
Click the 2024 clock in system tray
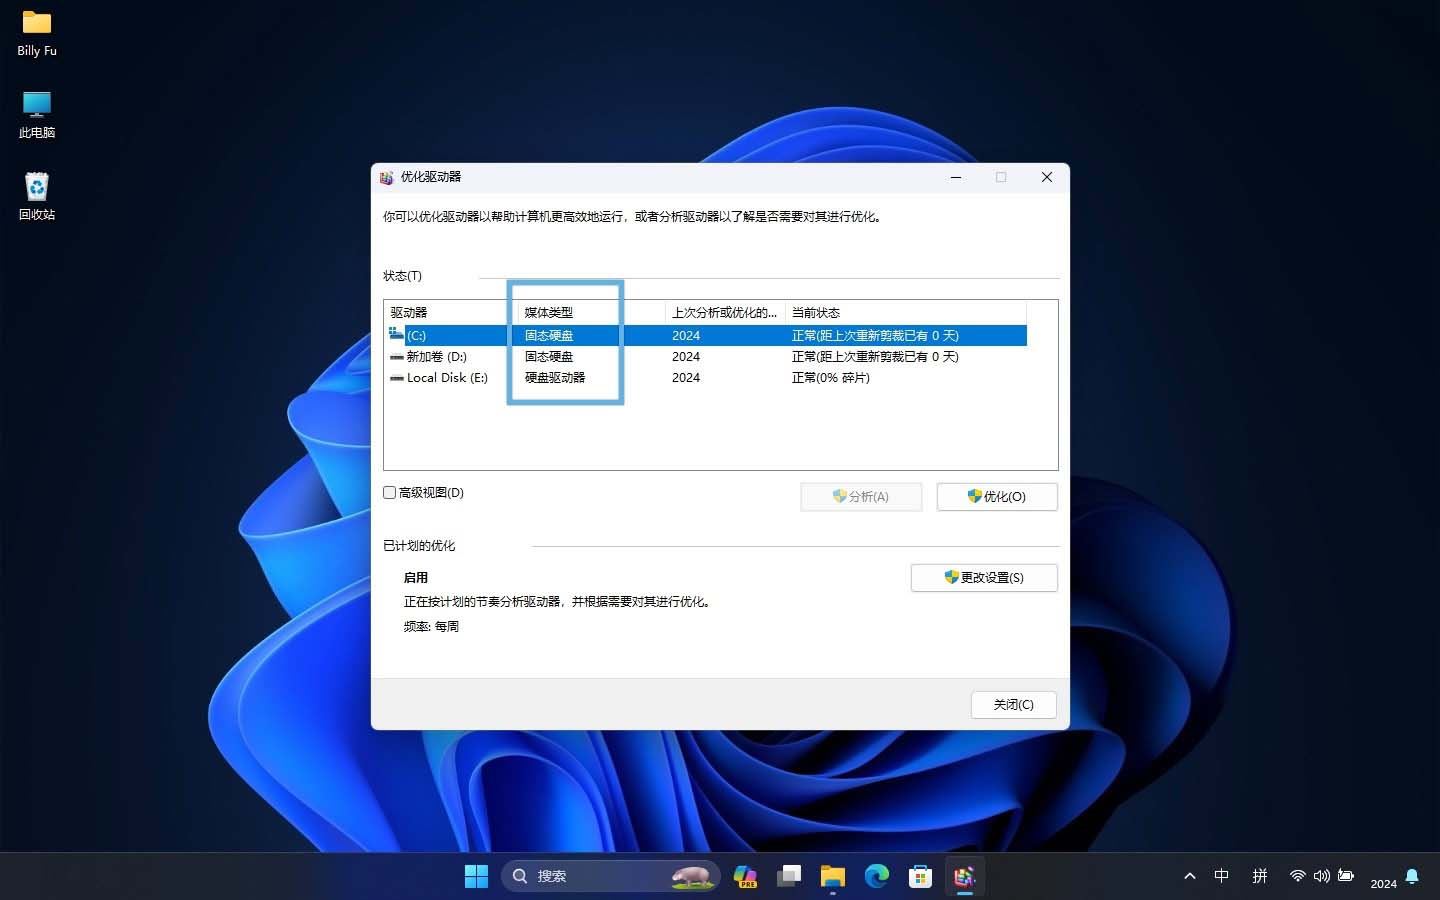(x=1384, y=883)
